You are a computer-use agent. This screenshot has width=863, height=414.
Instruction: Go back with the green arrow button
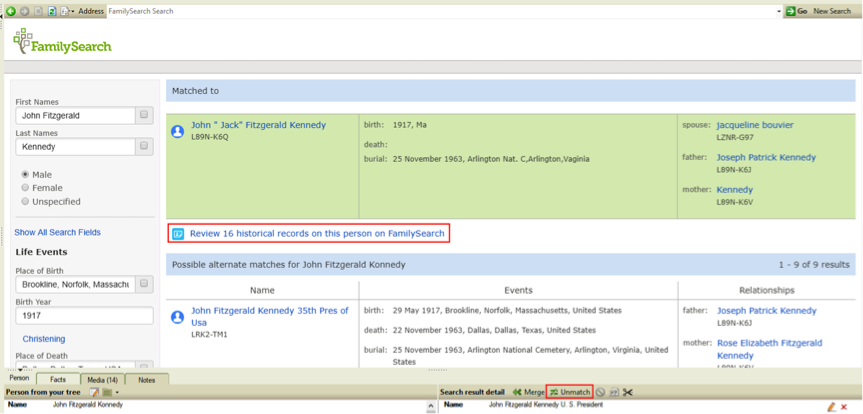11,11
